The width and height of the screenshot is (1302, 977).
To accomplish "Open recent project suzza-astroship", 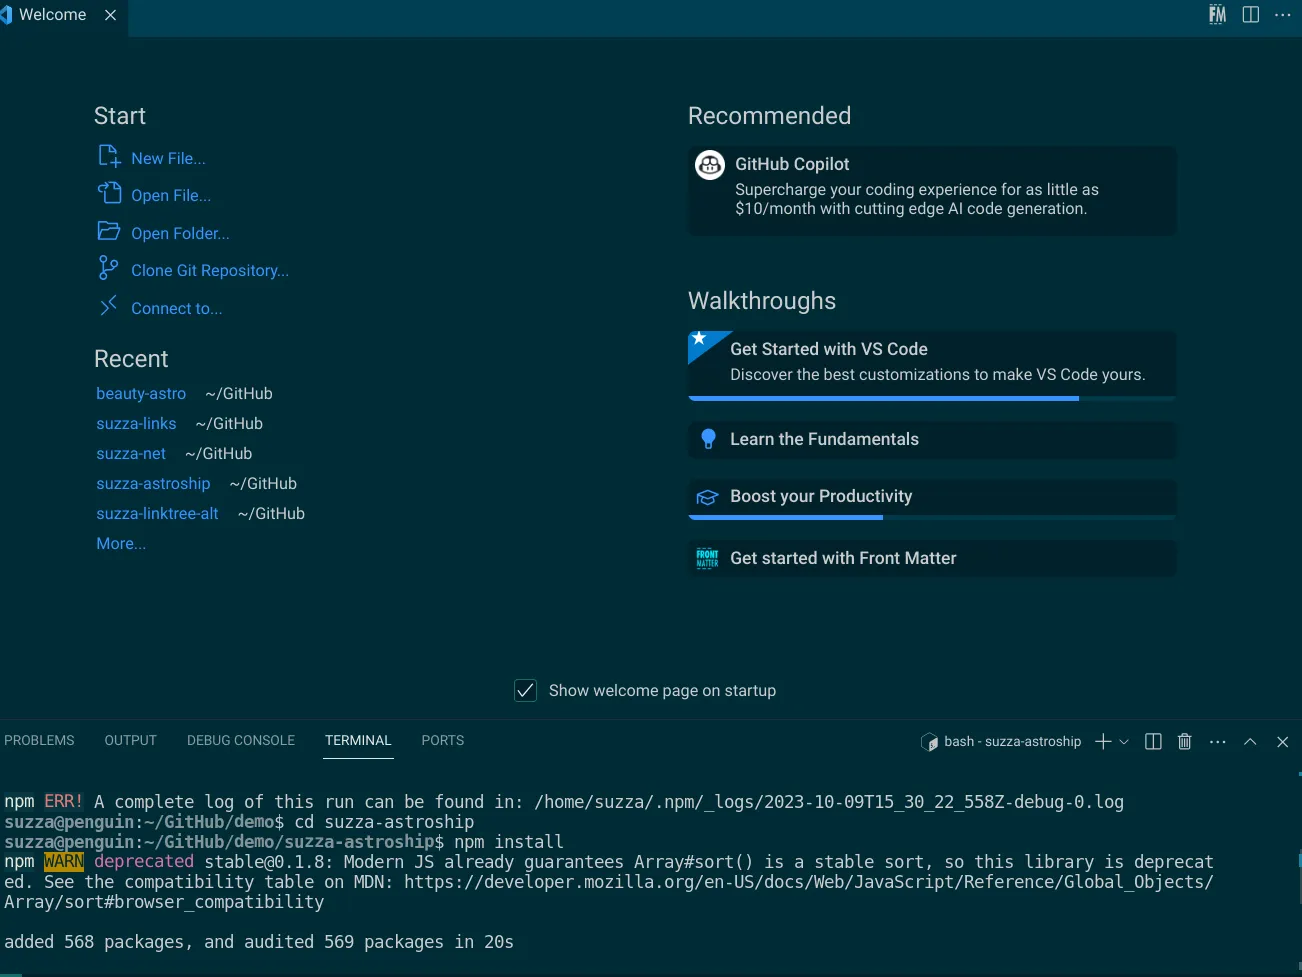I will (153, 483).
